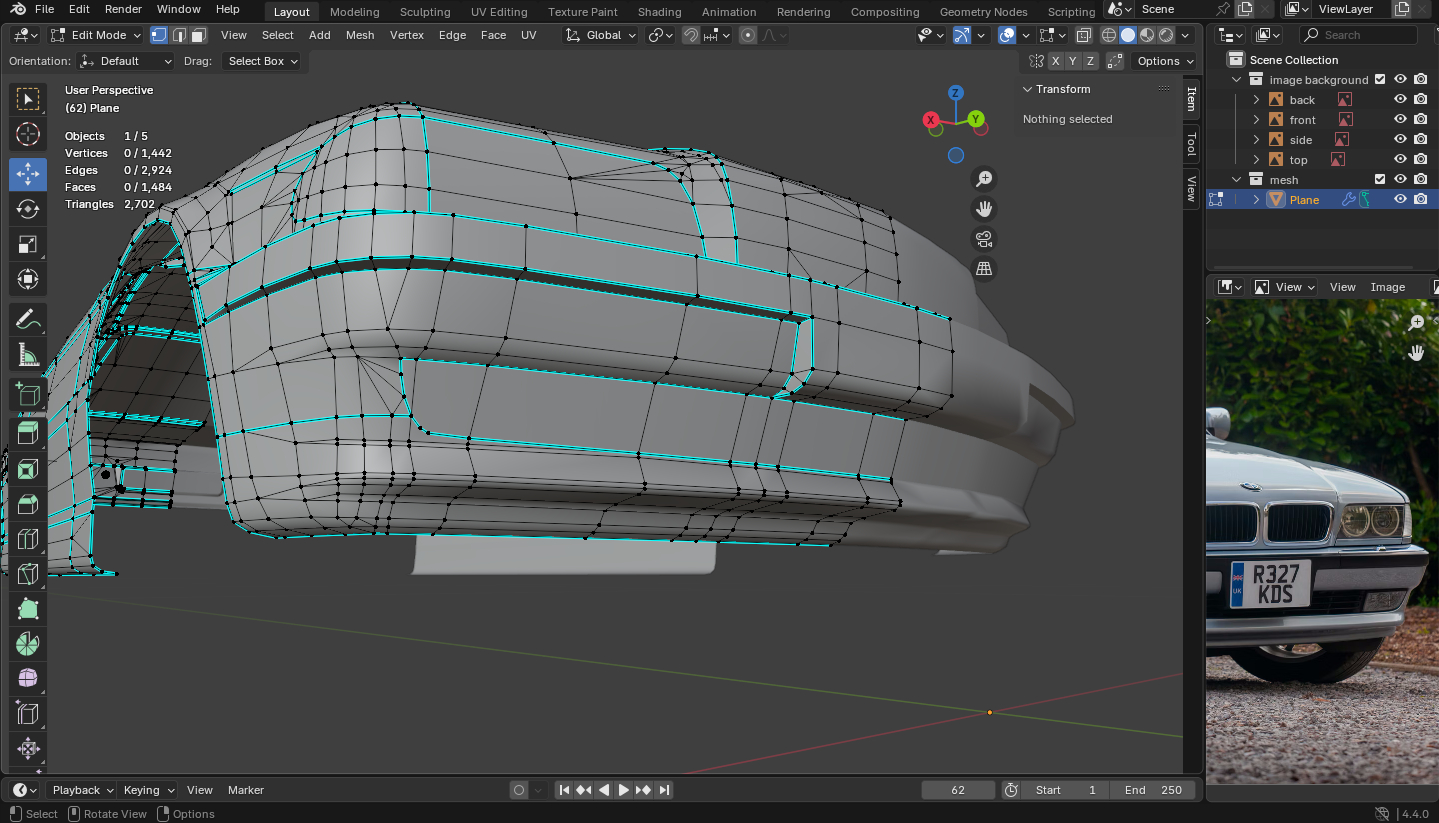
Task: Toggle camera view in viewport
Action: (984, 239)
